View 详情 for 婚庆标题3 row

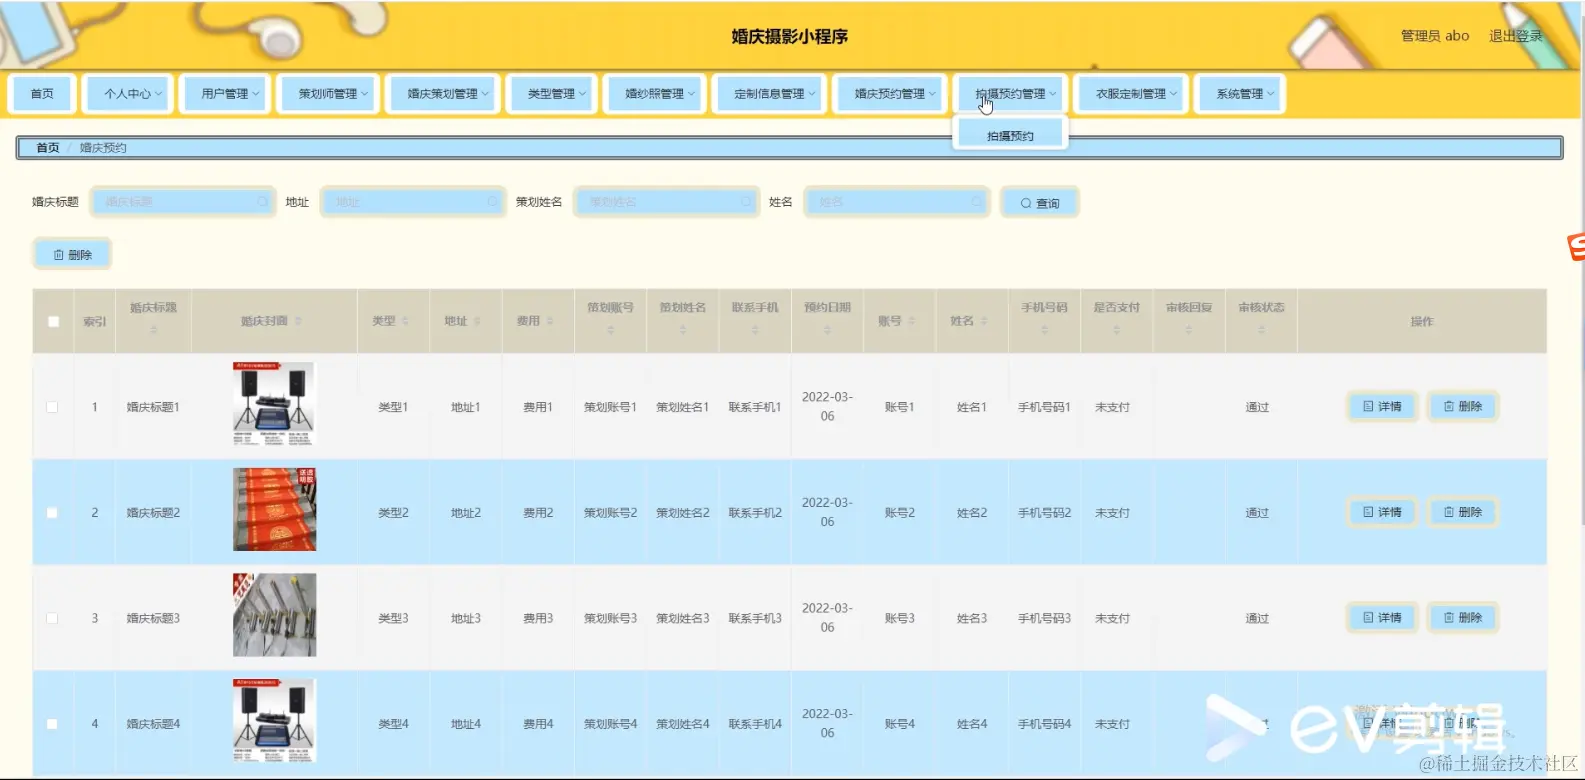[1382, 618]
